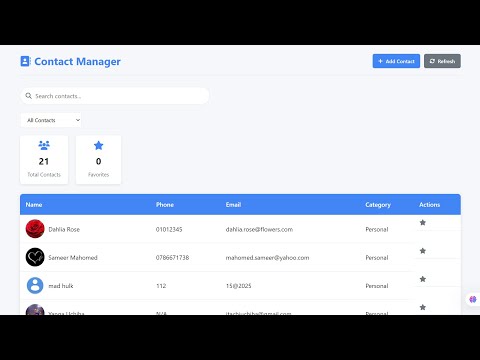Click email 15@2025
Image resolution: width=480 pixels, height=360 pixels.
click(x=238, y=286)
